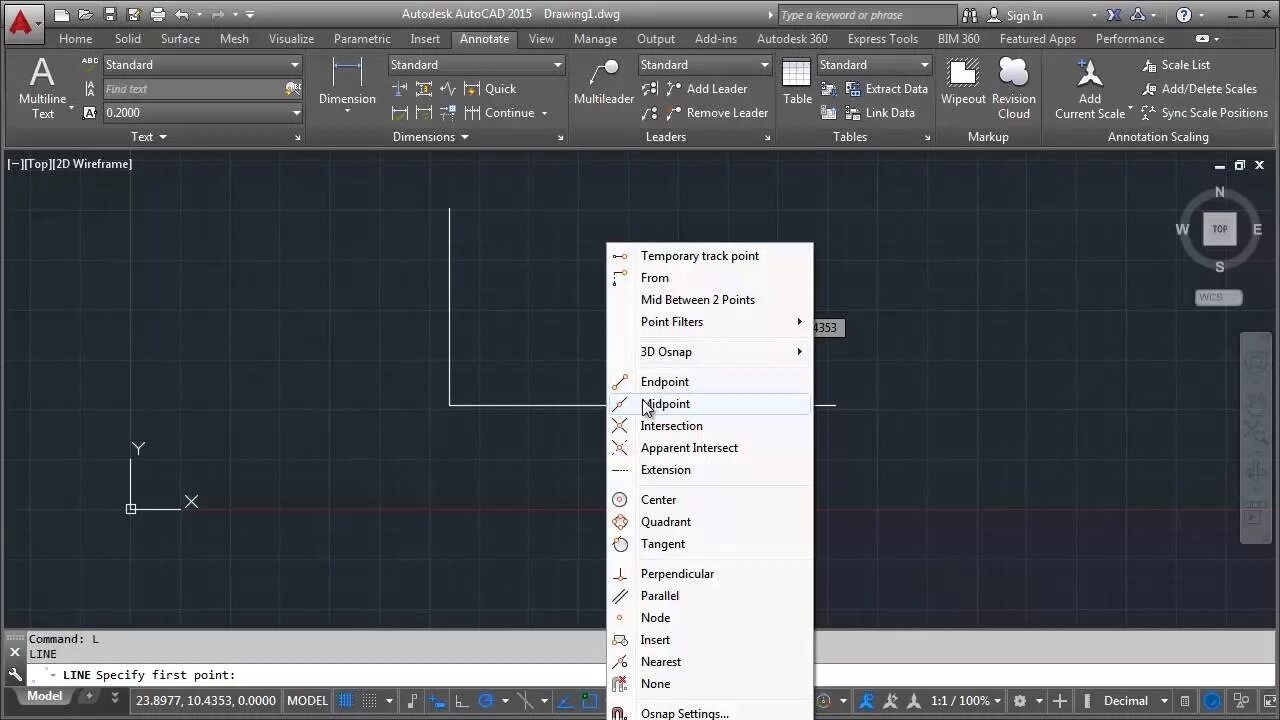Start the Dimension tool
The image size is (1280, 720).
[x=347, y=84]
